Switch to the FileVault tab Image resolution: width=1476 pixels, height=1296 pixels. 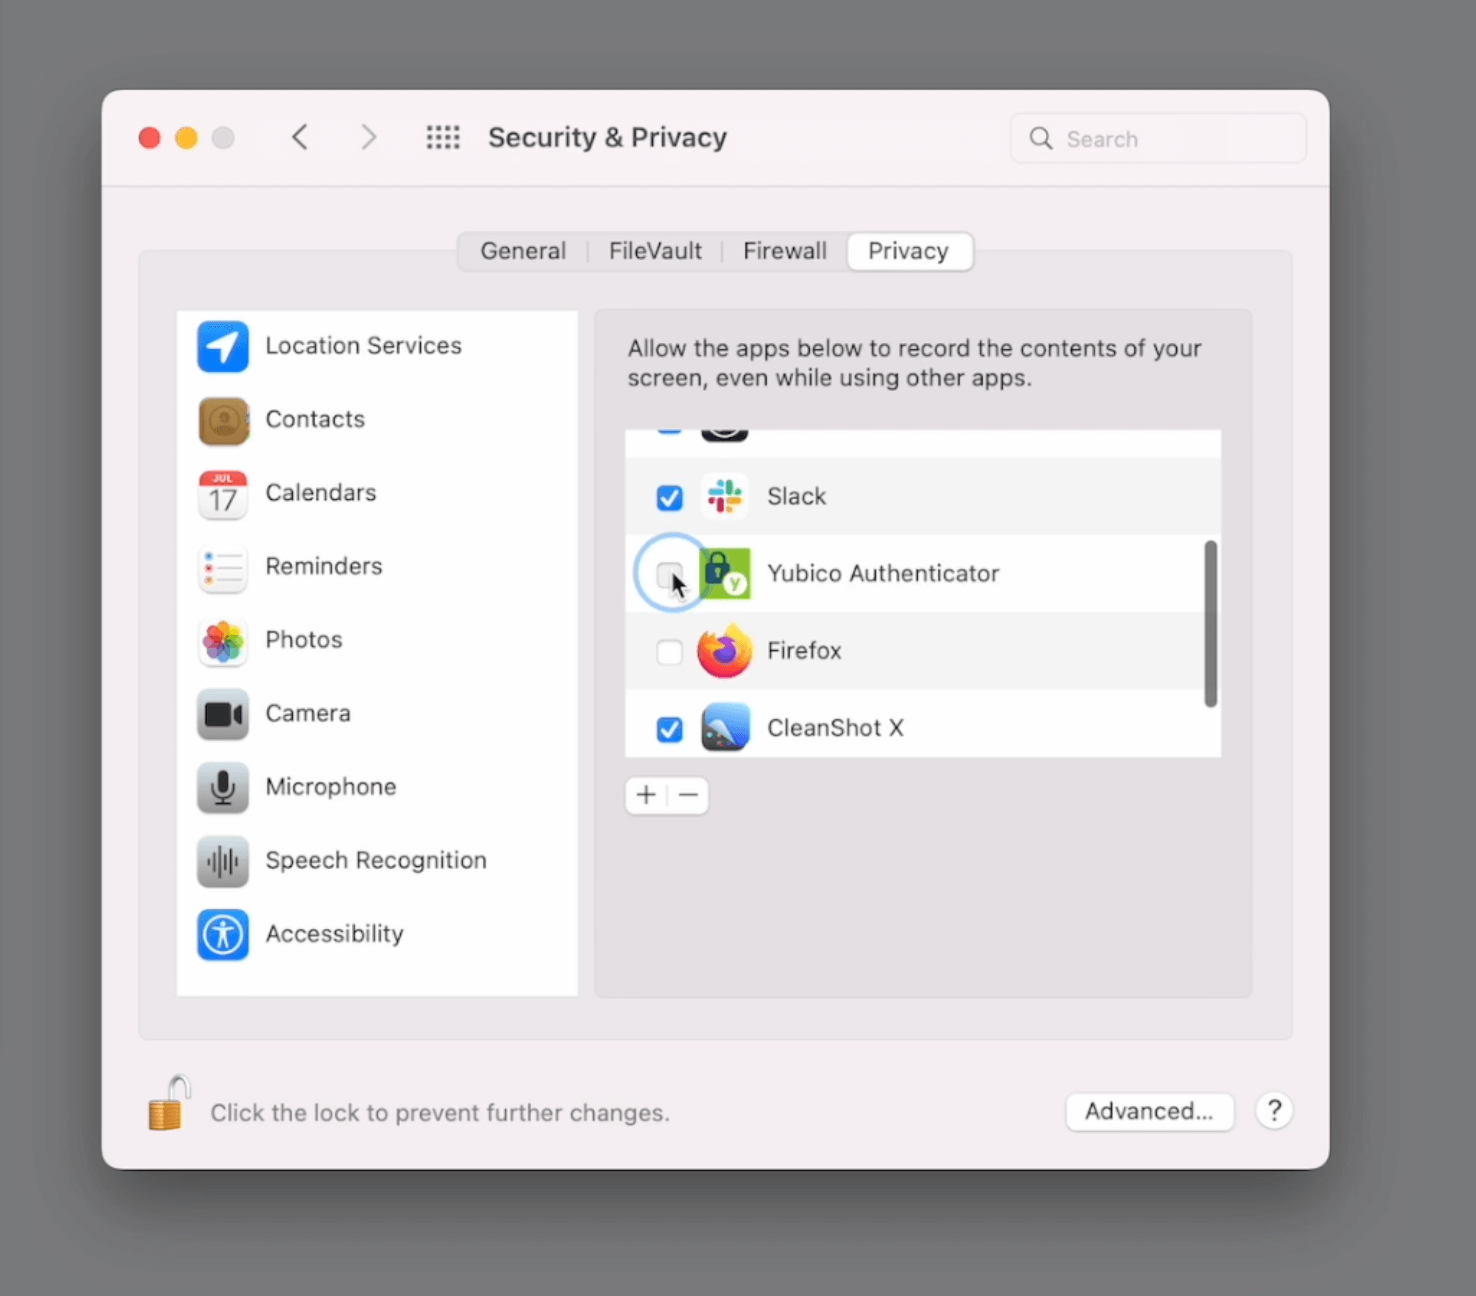pos(655,251)
